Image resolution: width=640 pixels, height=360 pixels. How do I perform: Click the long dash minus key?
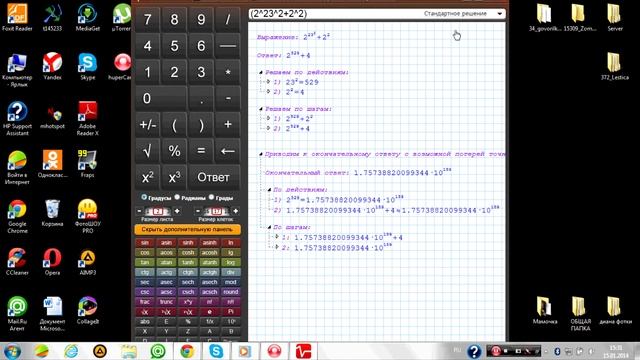click(228, 46)
